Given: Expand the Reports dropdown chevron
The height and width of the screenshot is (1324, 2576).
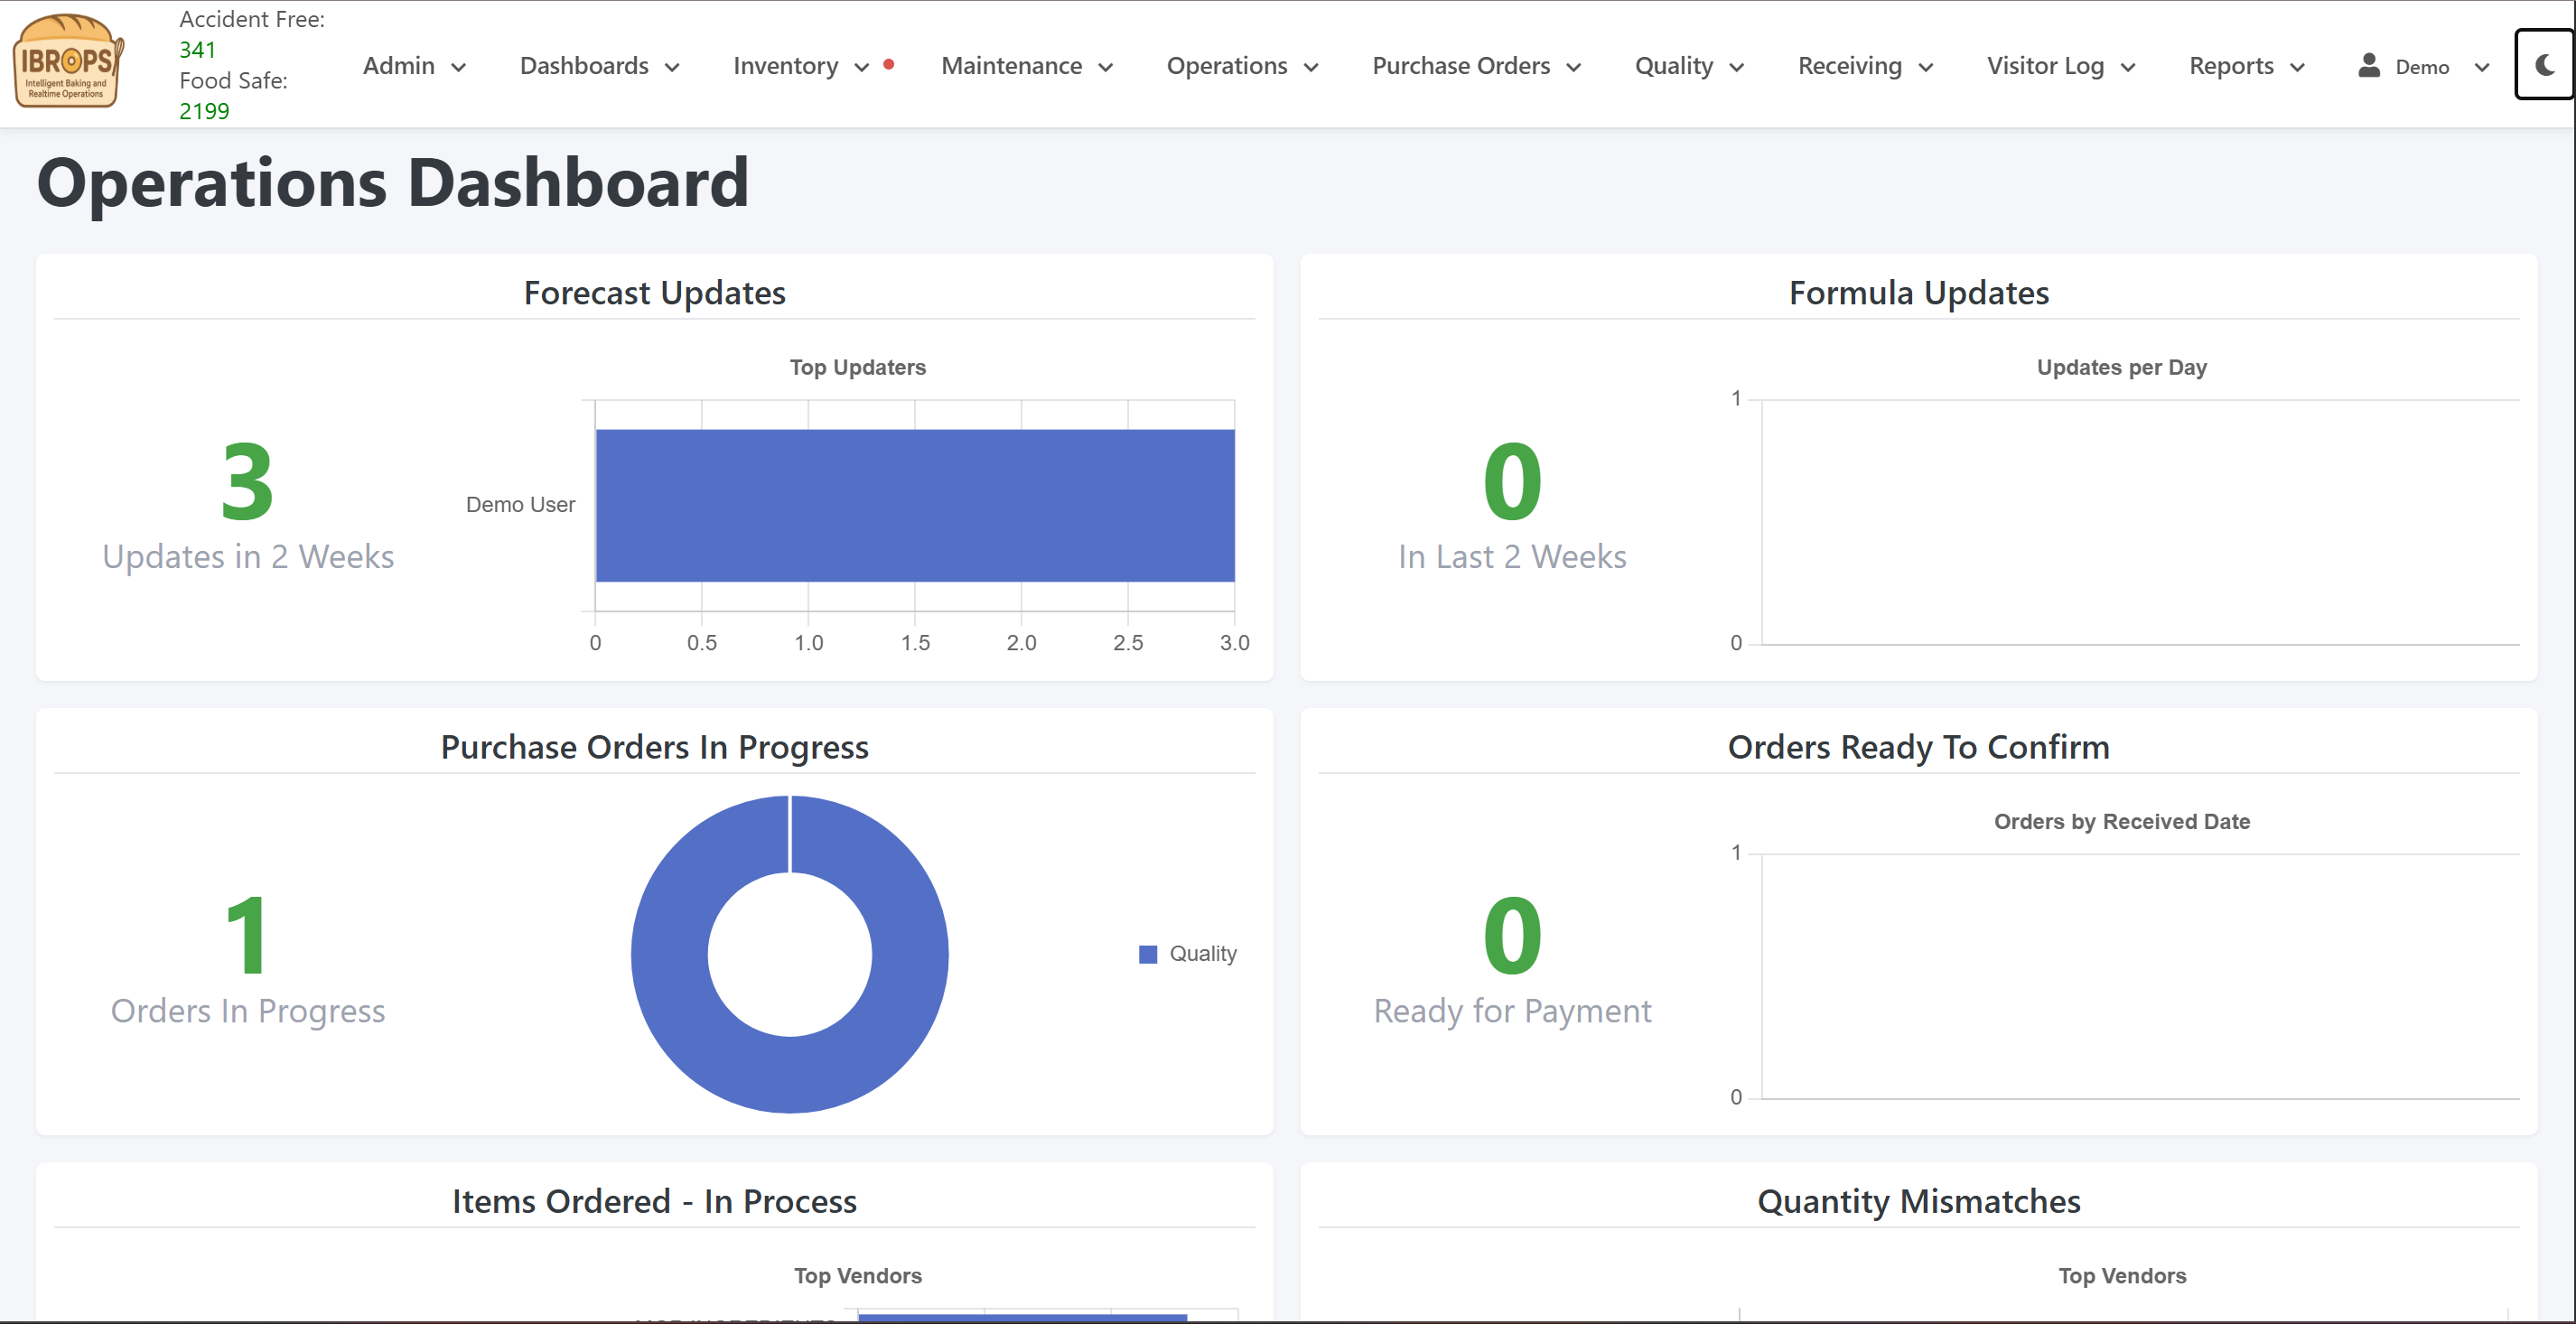Looking at the screenshot, I should tap(2297, 67).
